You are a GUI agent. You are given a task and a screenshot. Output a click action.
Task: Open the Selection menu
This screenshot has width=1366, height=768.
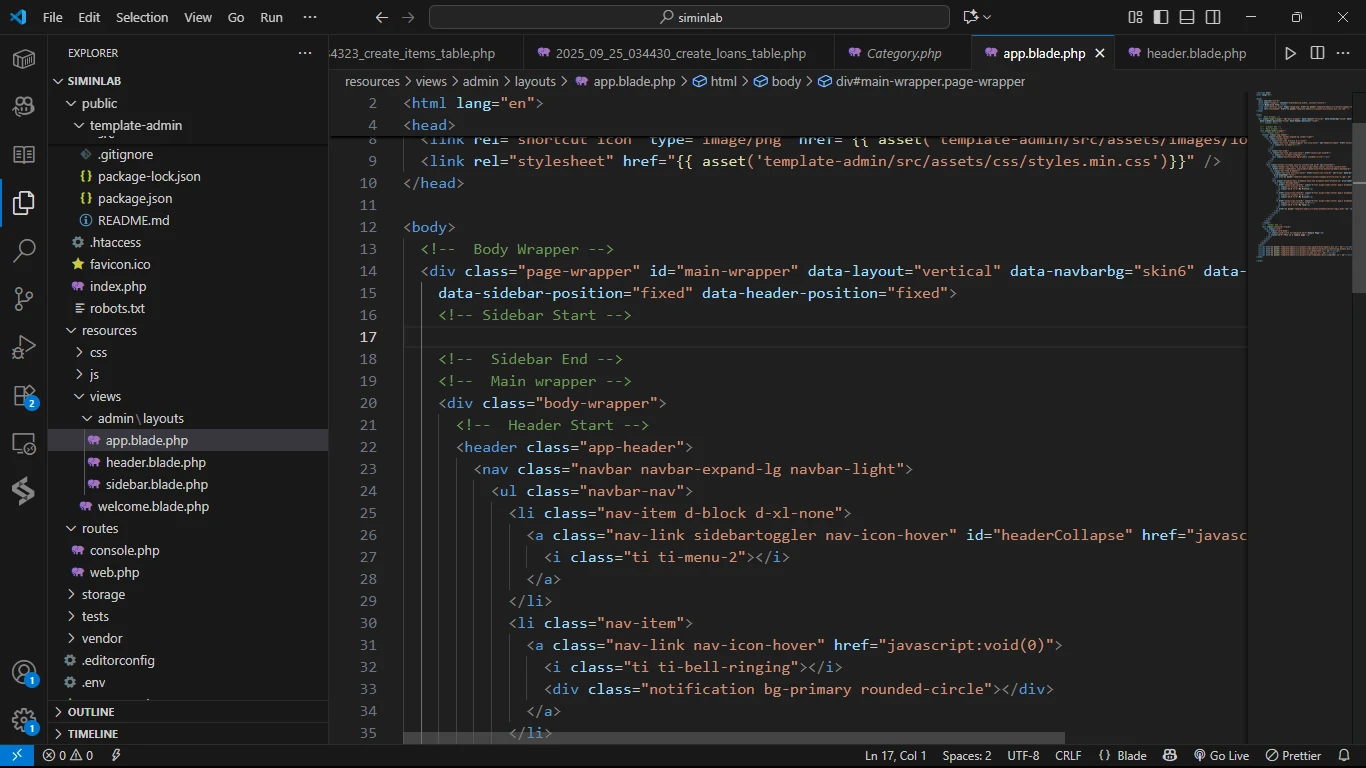coord(142,17)
